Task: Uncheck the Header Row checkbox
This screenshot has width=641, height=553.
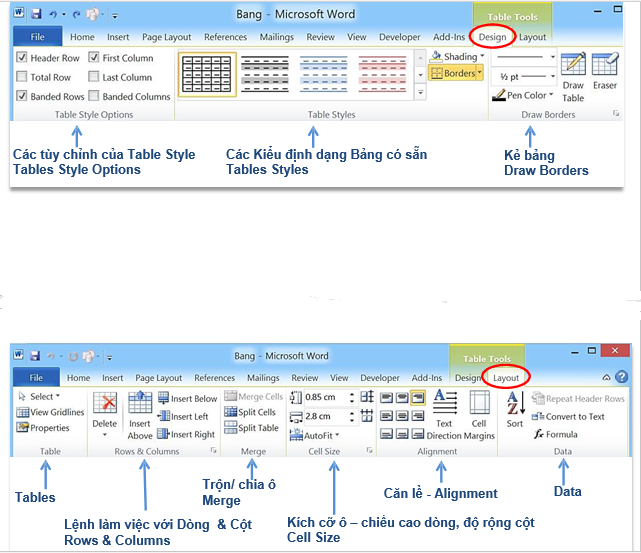Action: [23, 58]
